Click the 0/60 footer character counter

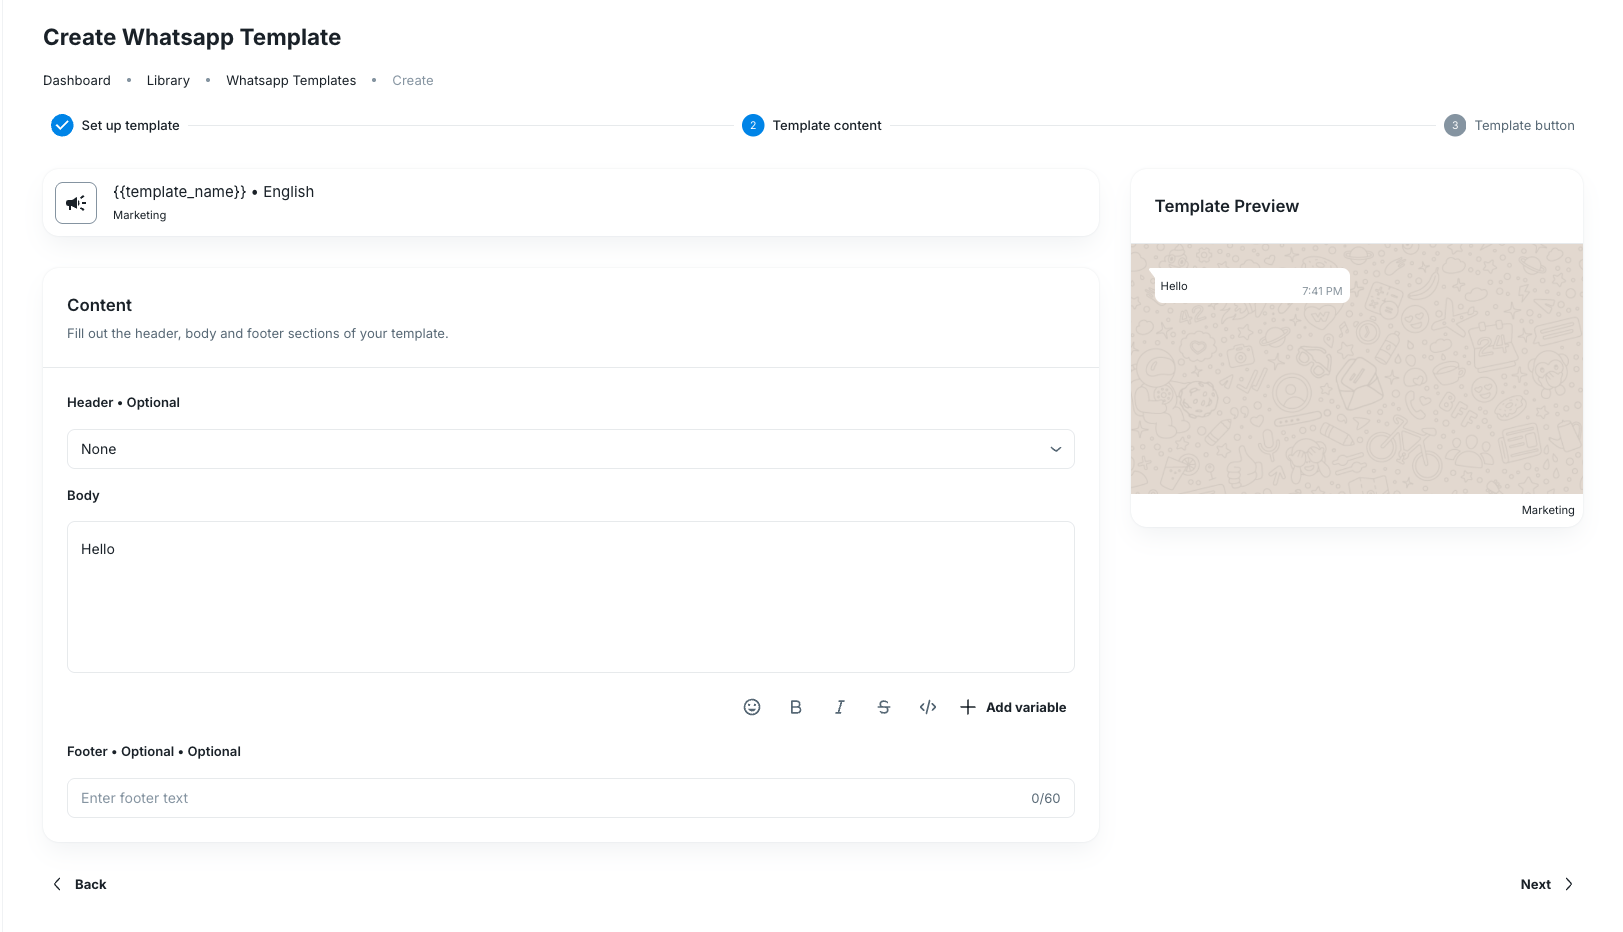pos(1046,798)
